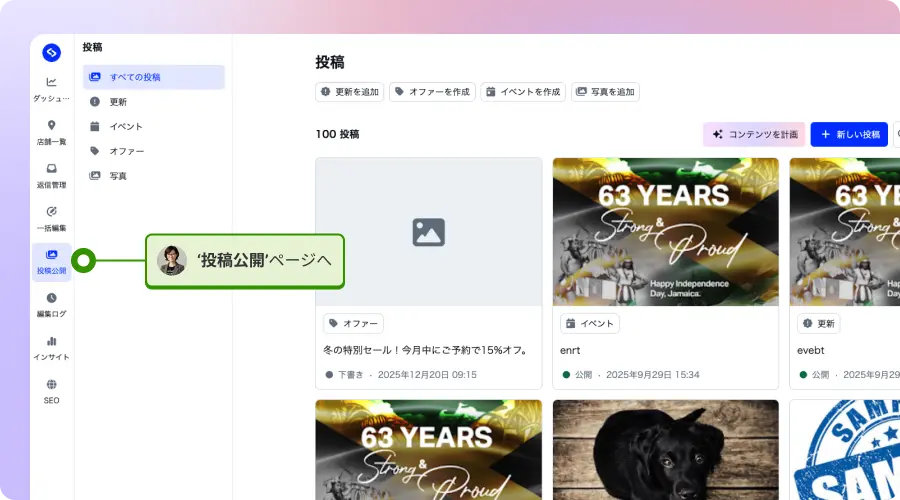The height and width of the screenshot is (500, 900).
Task: Select すべての投稿 menu item
Action: pos(153,77)
